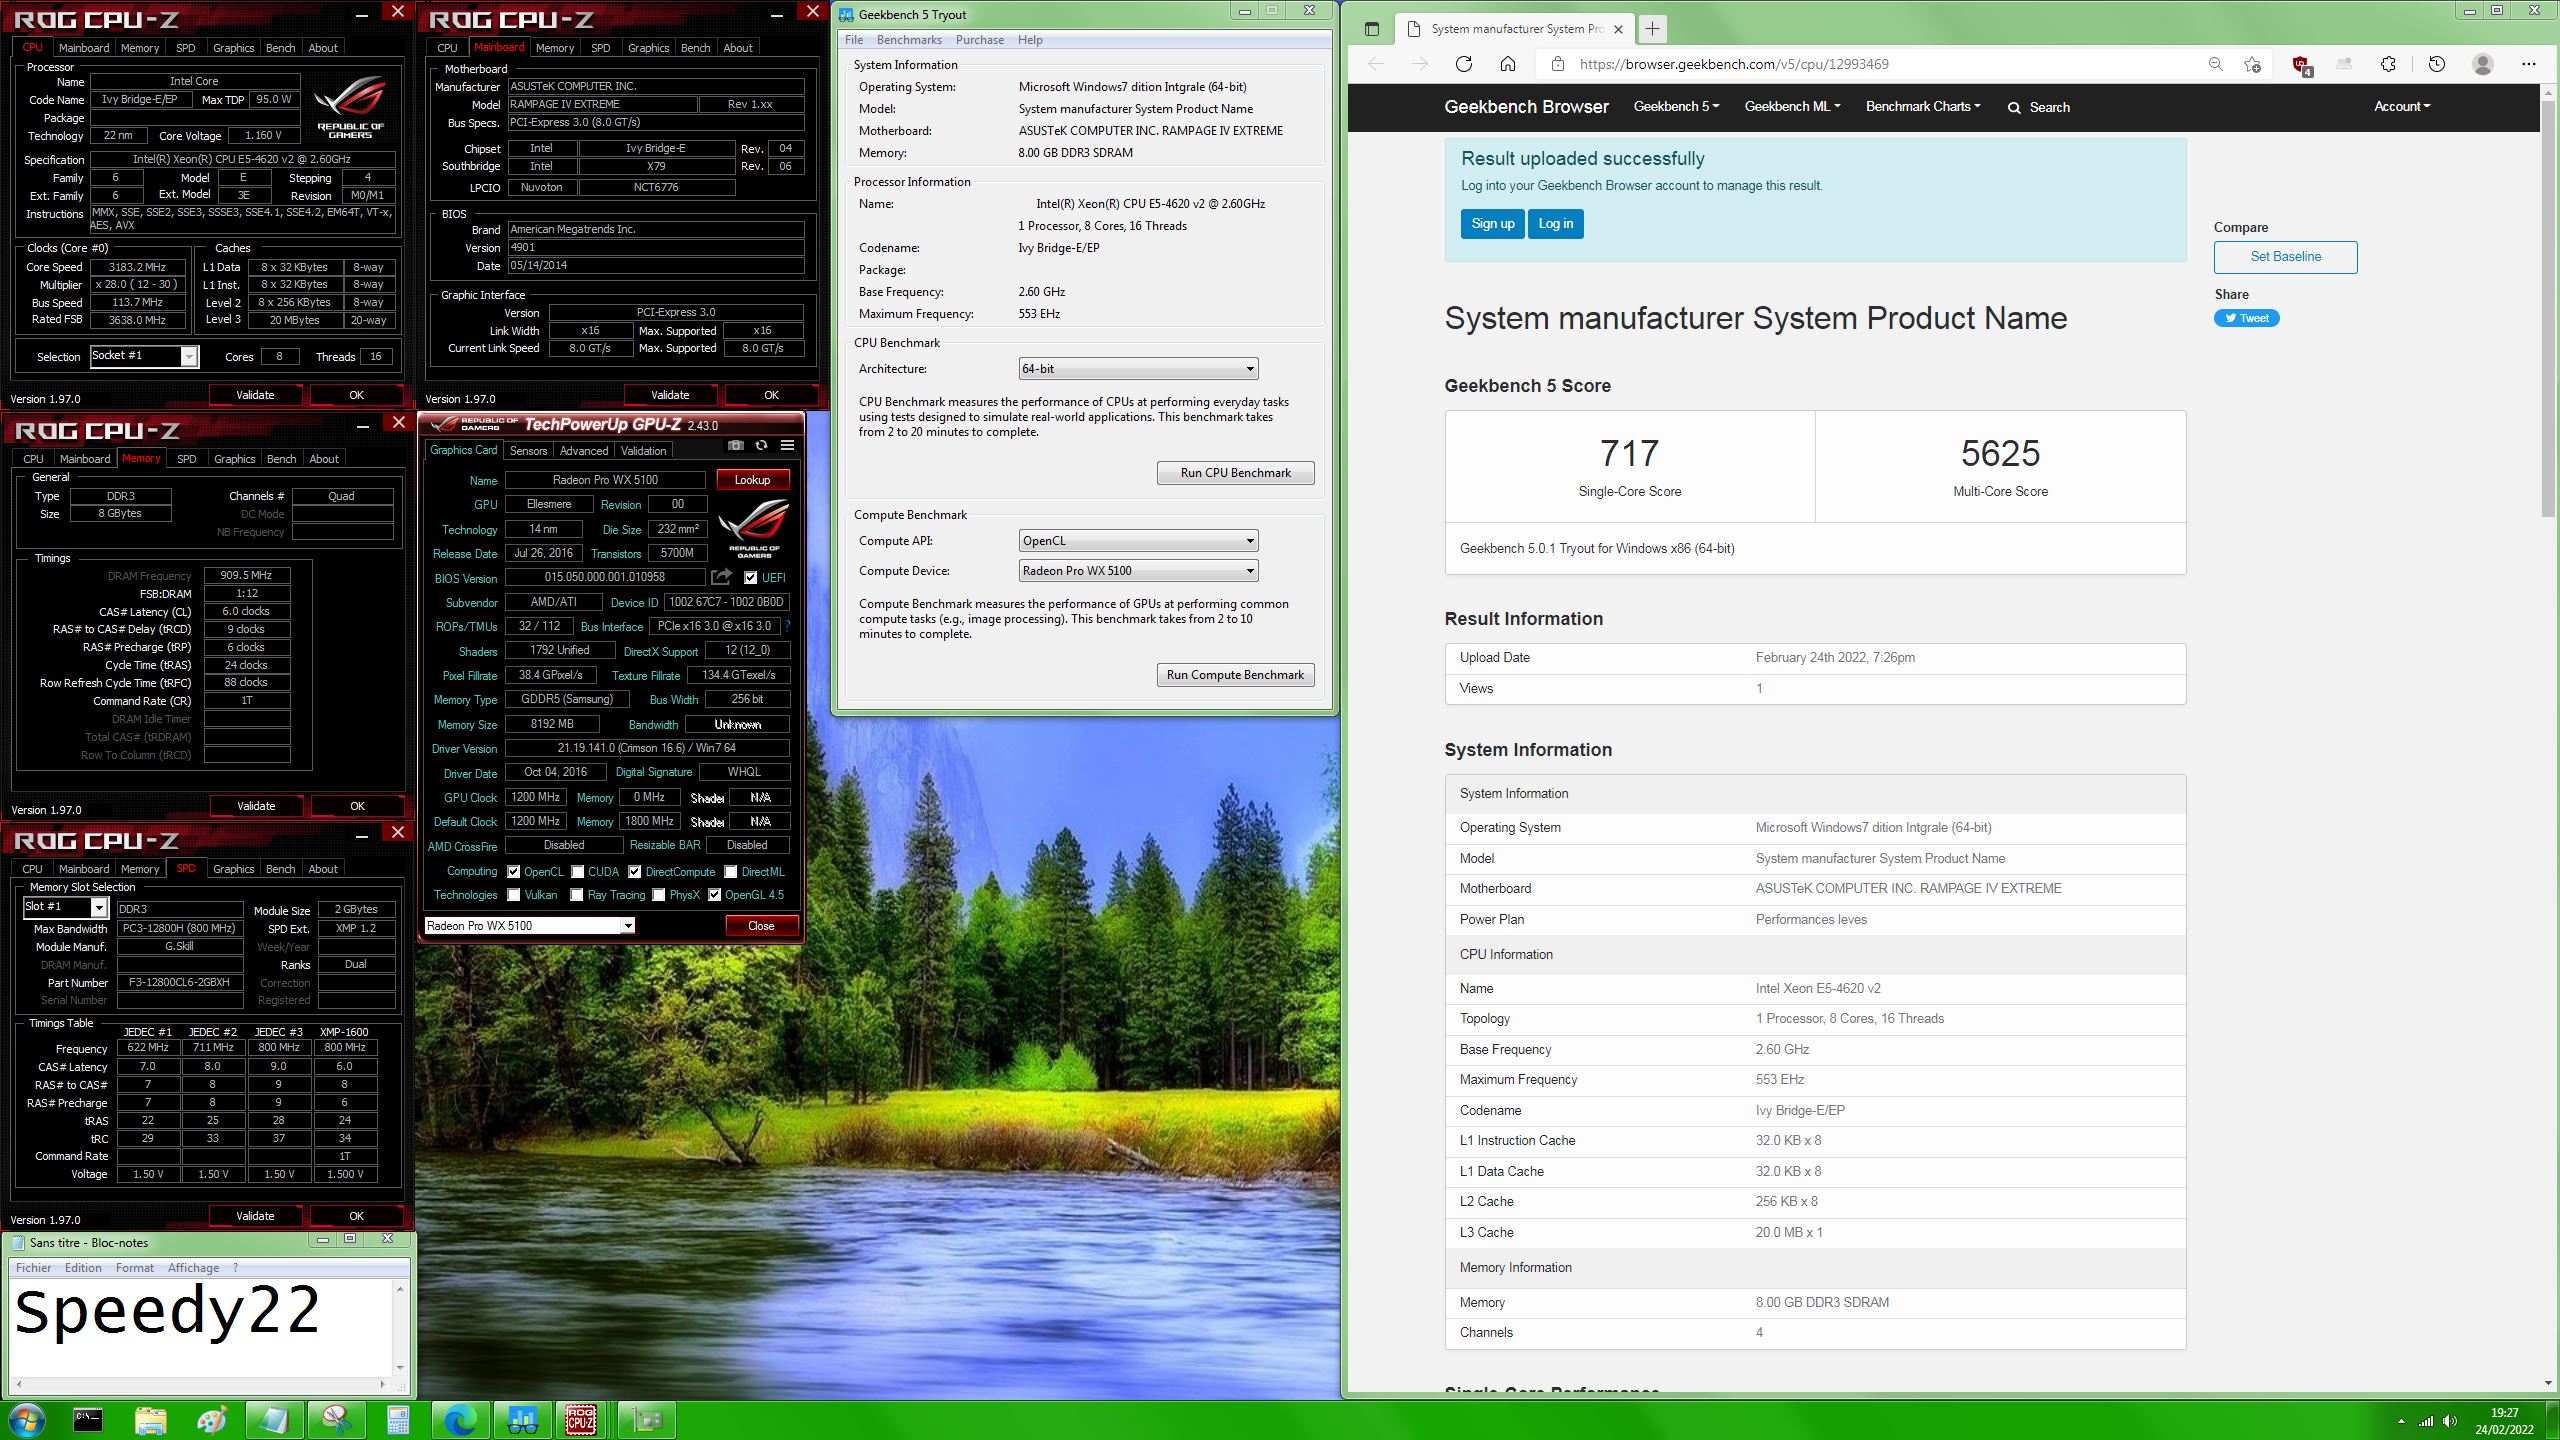Click the Bloc-notes horizontal scrollbar

[202, 1385]
